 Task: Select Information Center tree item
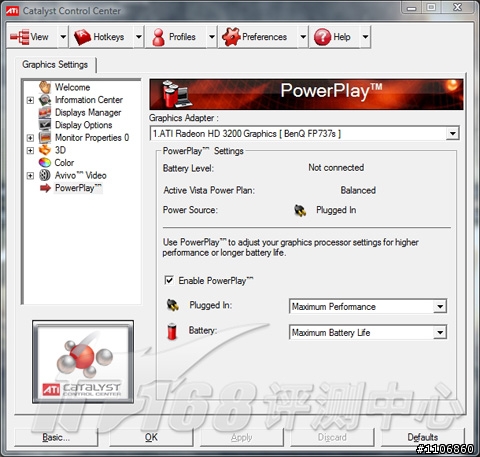click(89, 100)
